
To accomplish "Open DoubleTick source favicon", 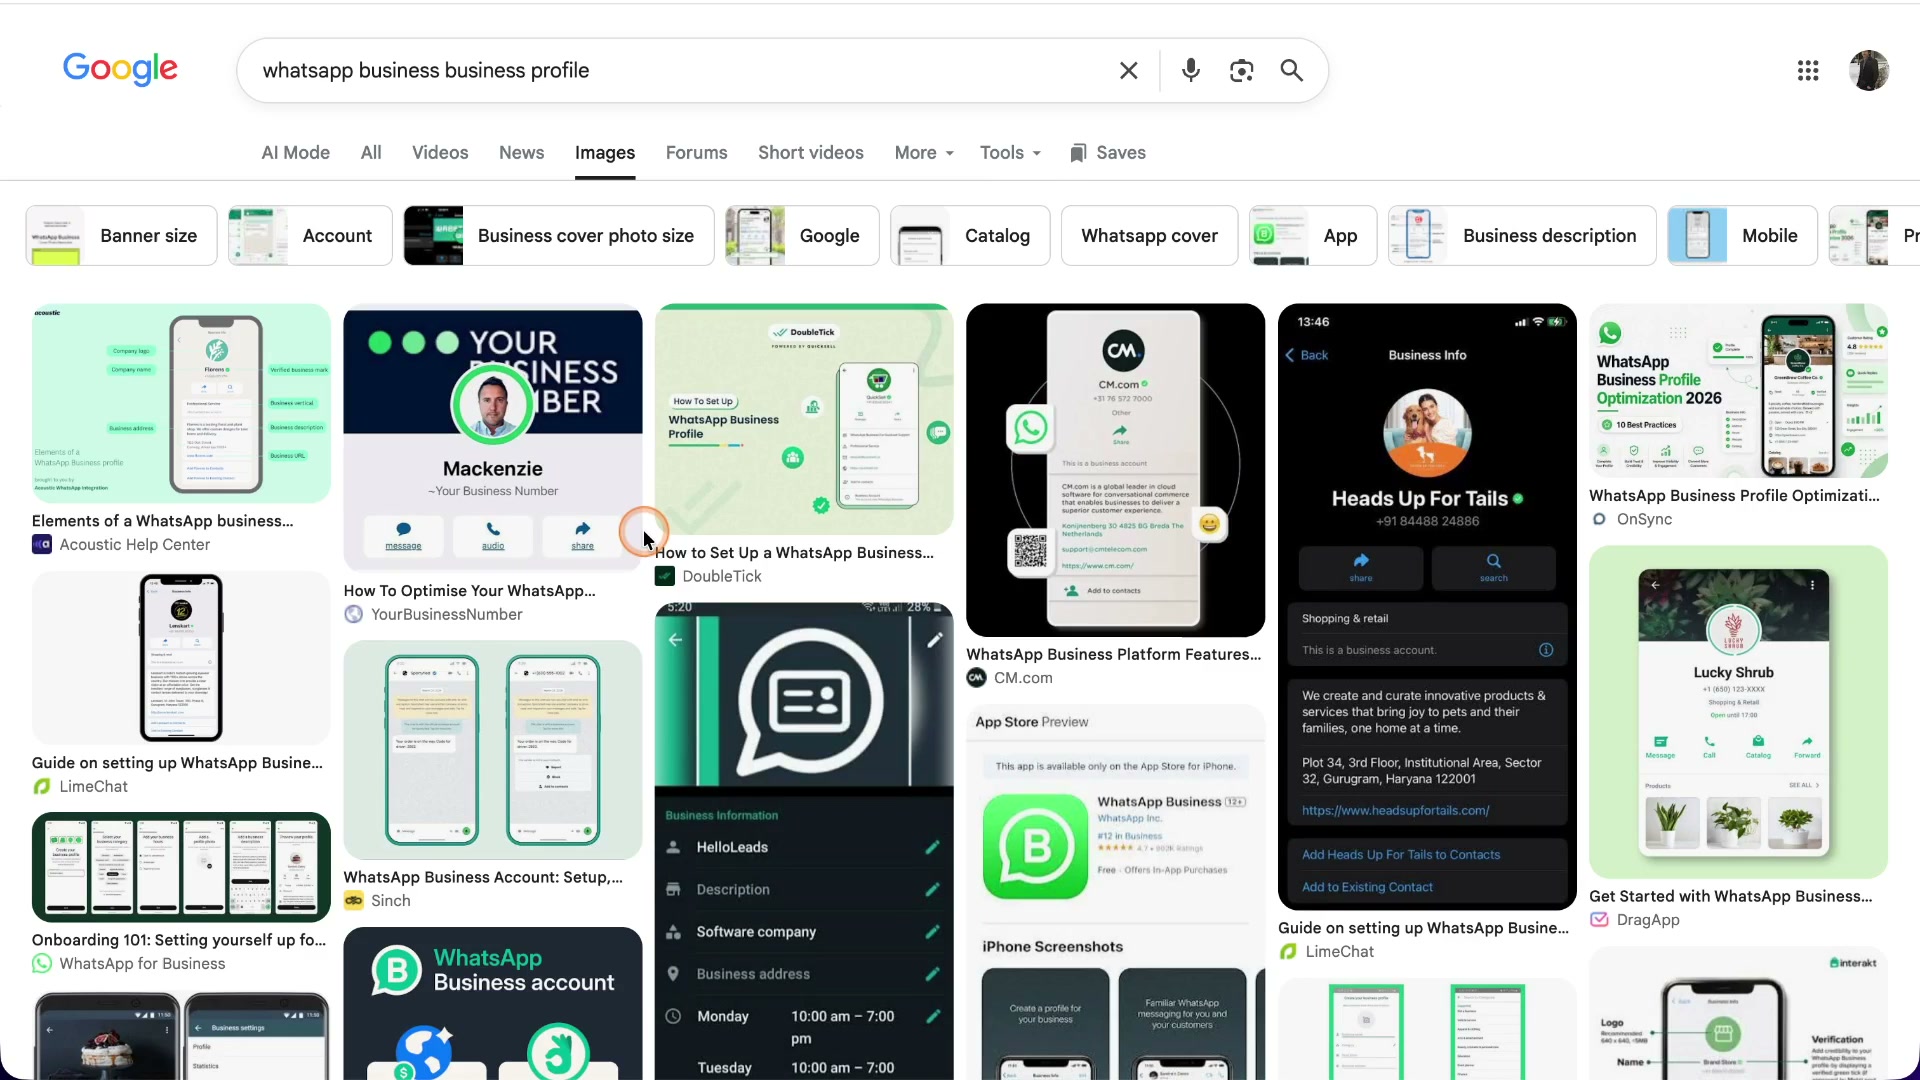I will [x=665, y=577].
